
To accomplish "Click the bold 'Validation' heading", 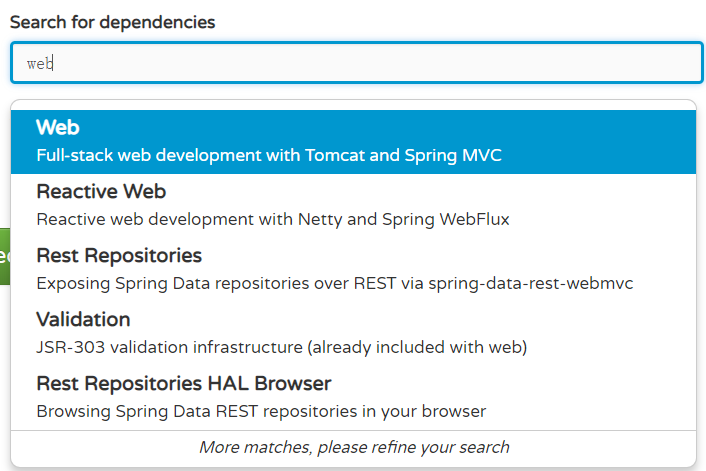I will [x=83, y=319].
